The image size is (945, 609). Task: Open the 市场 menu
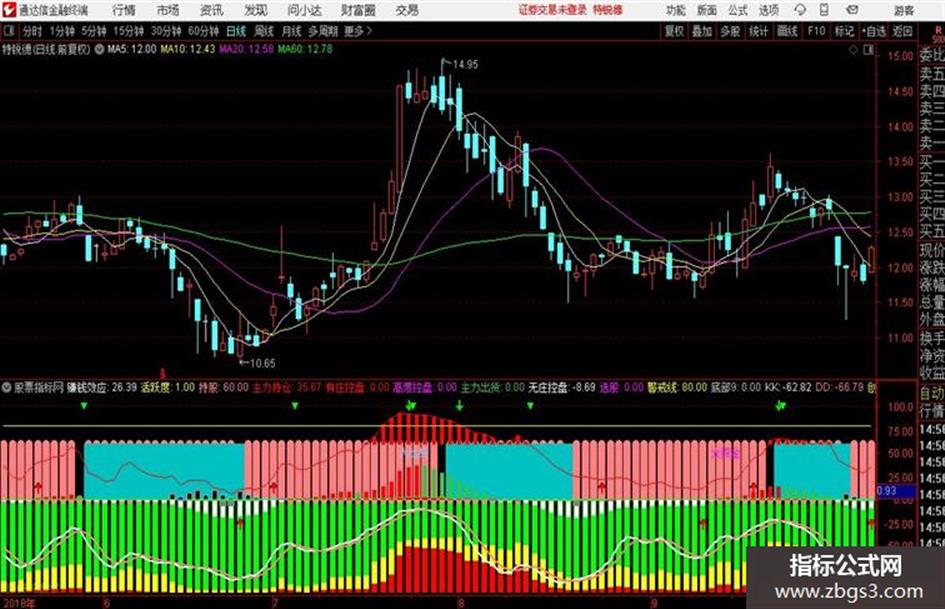pyautogui.click(x=168, y=10)
